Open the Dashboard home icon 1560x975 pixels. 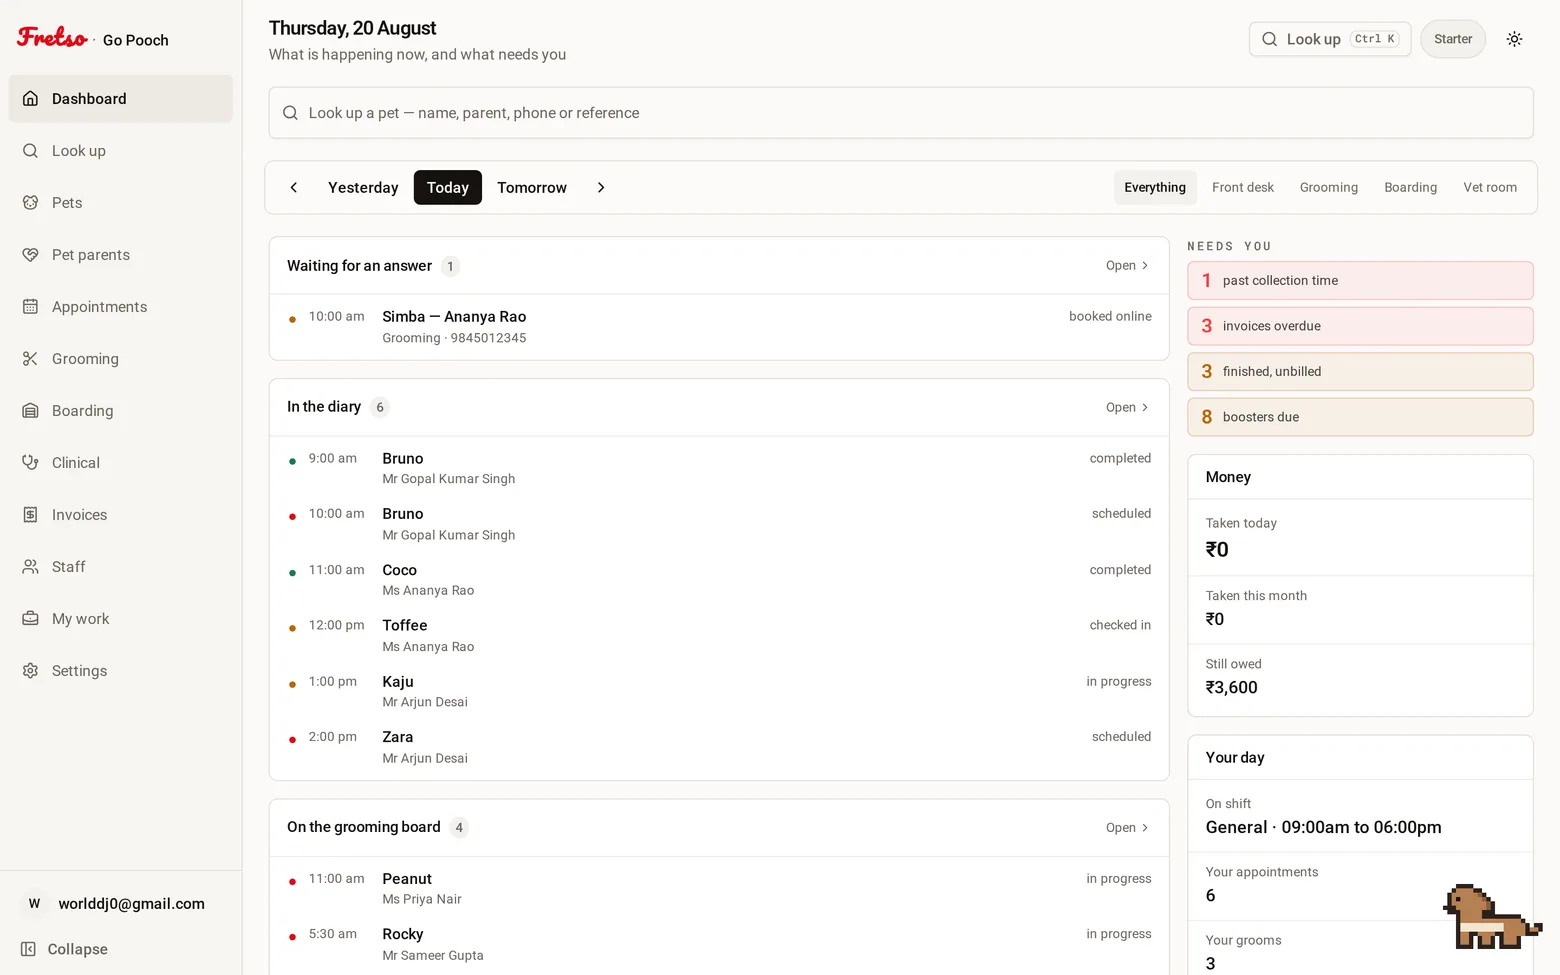[31, 99]
